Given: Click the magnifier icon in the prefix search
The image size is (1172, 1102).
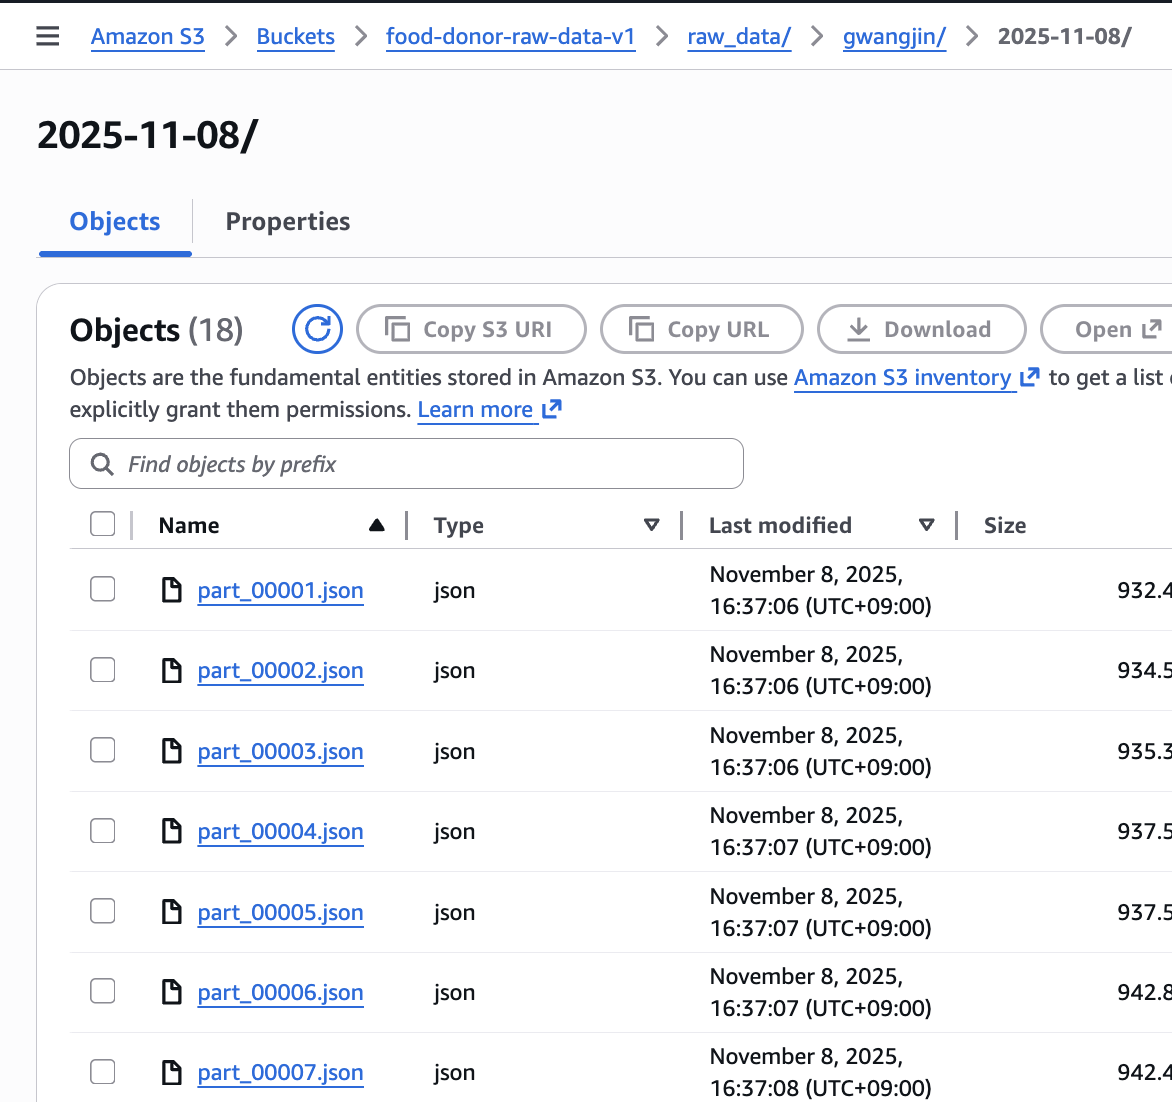Looking at the screenshot, I should [102, 464].
